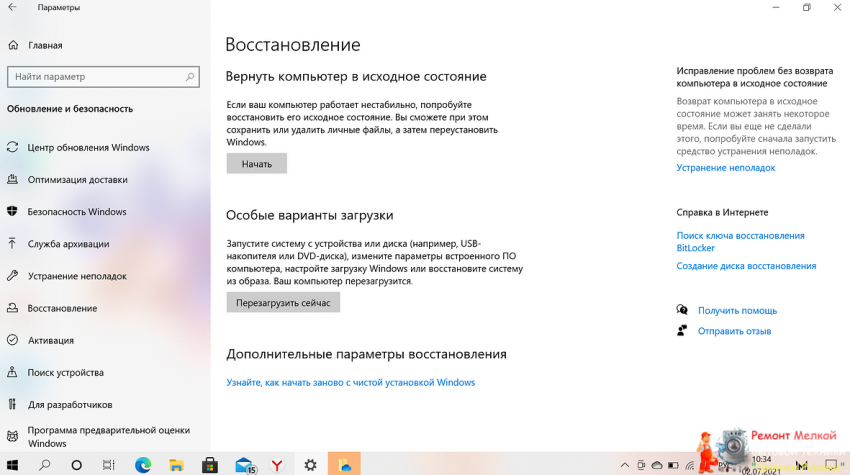Open Для разработчиков settings

pos(70,405)
